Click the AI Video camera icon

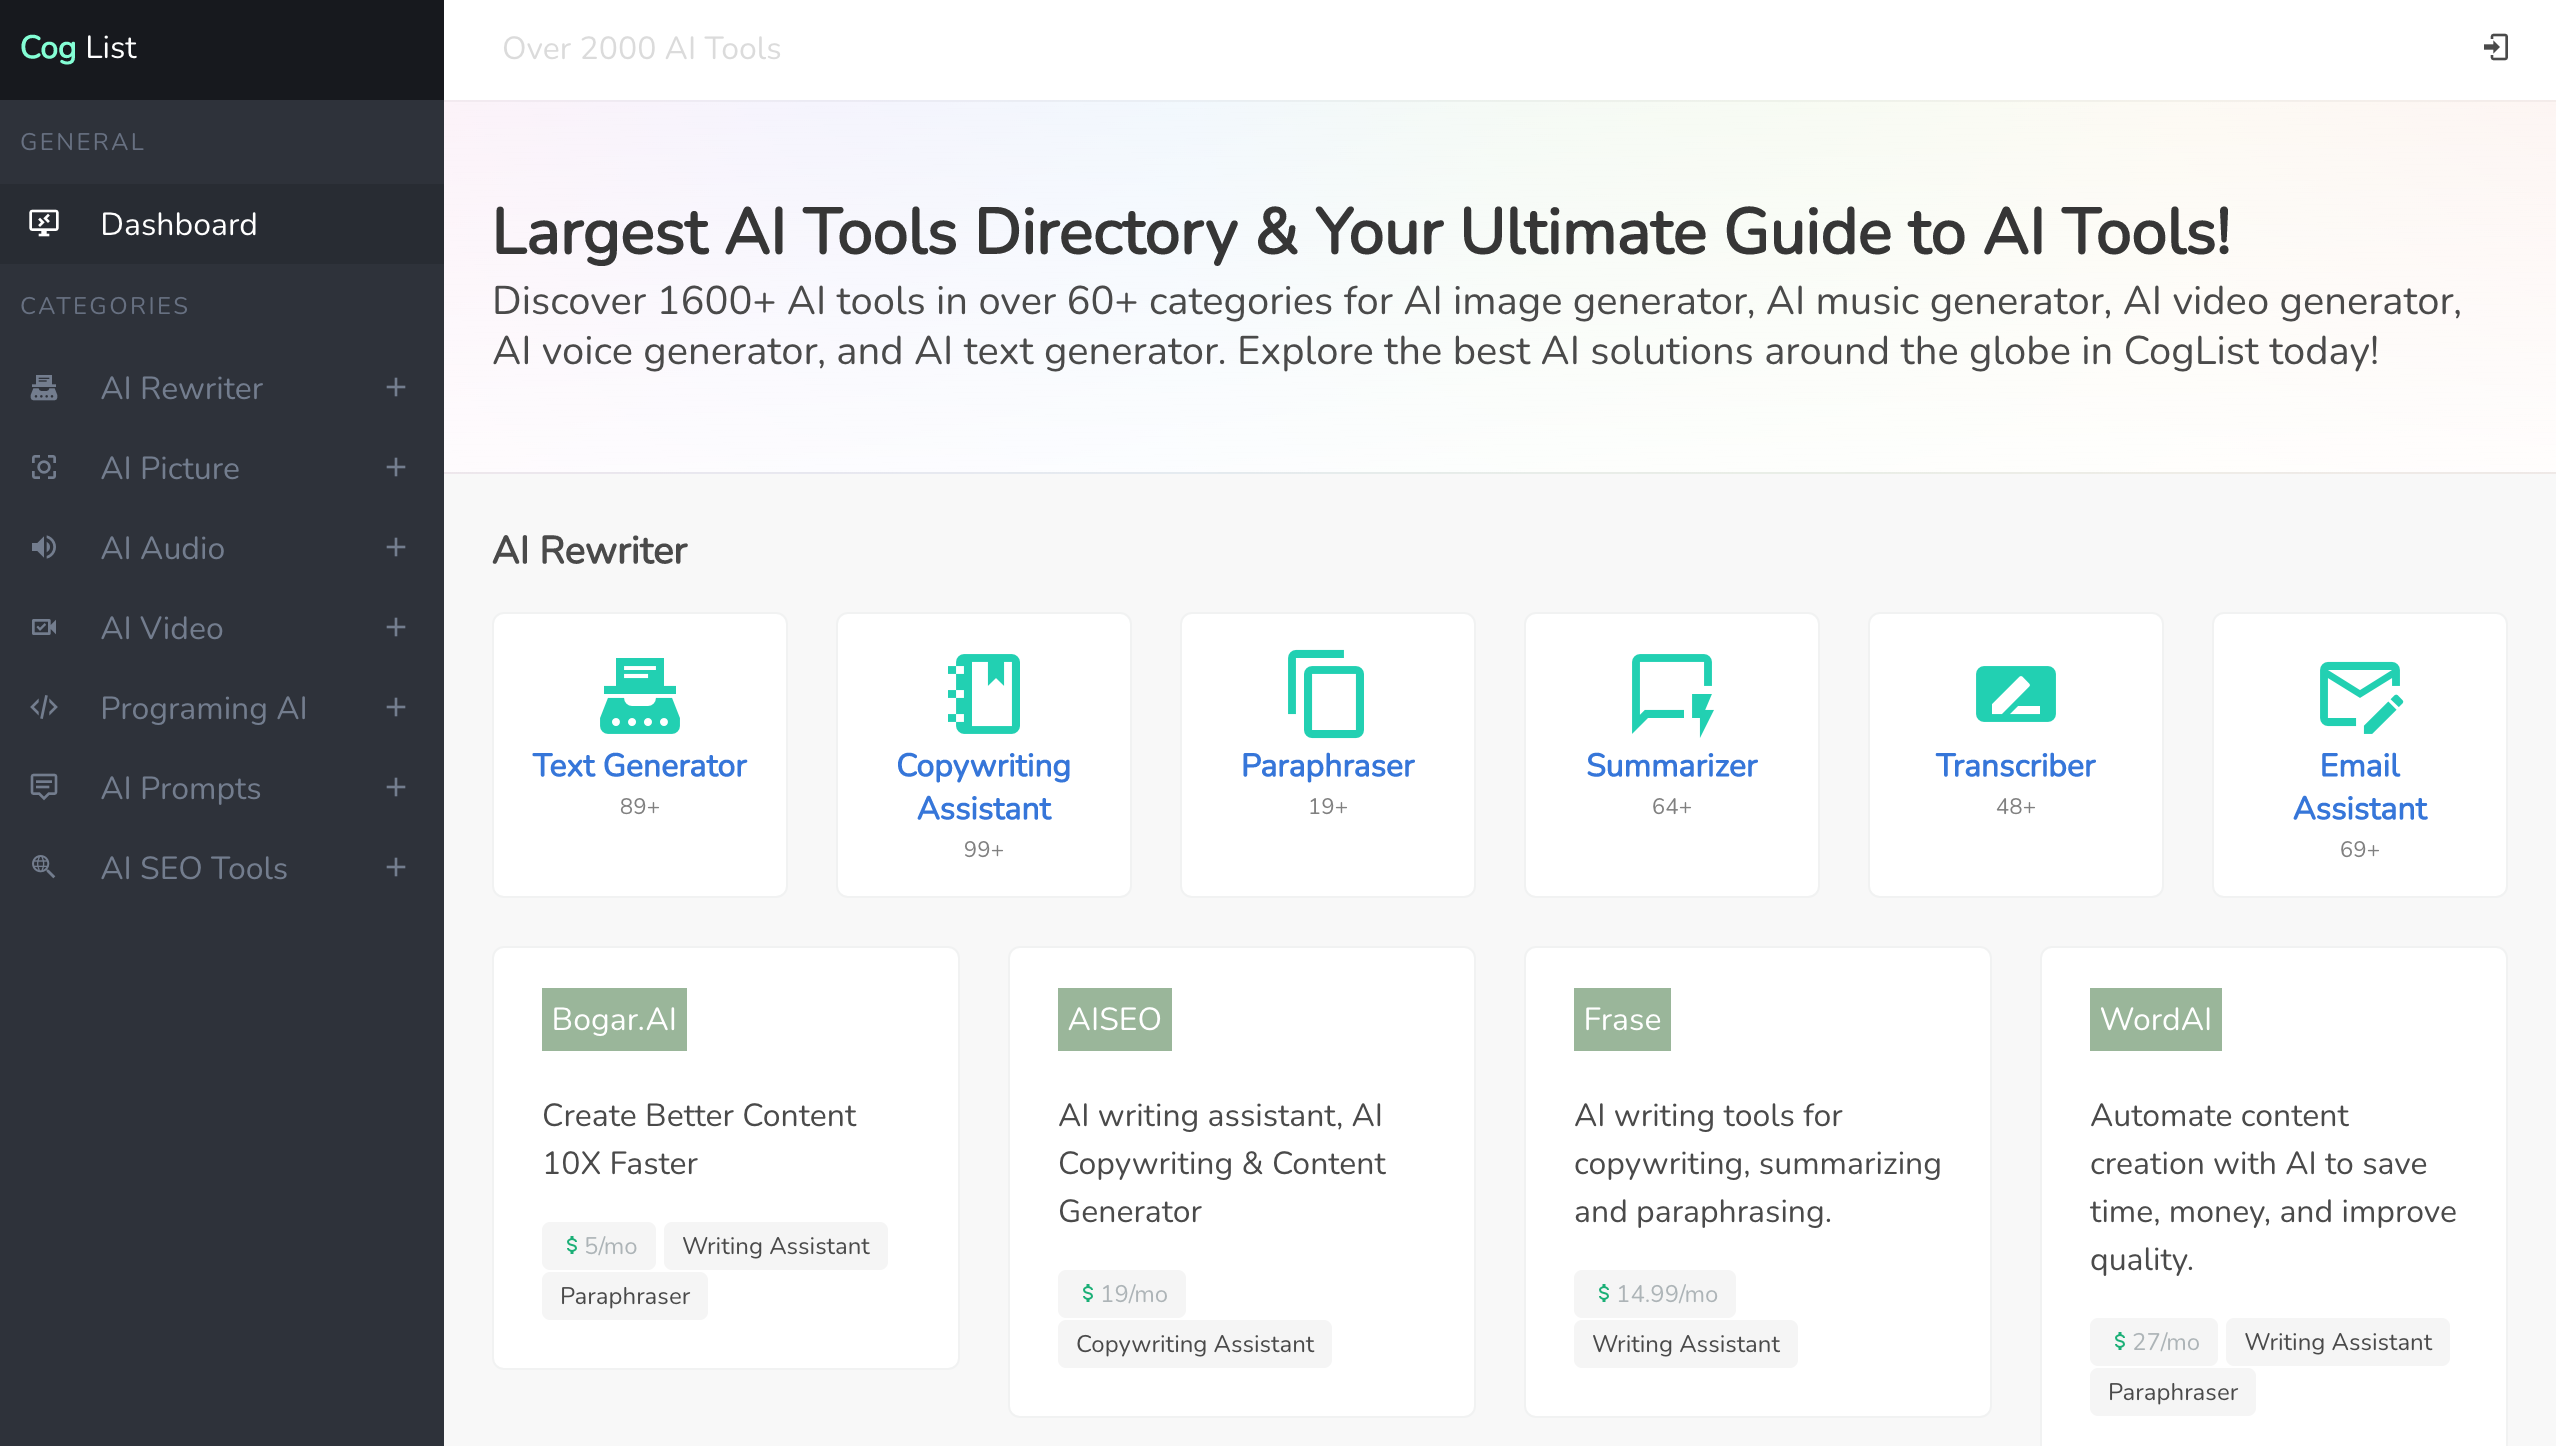coord(44,627)
